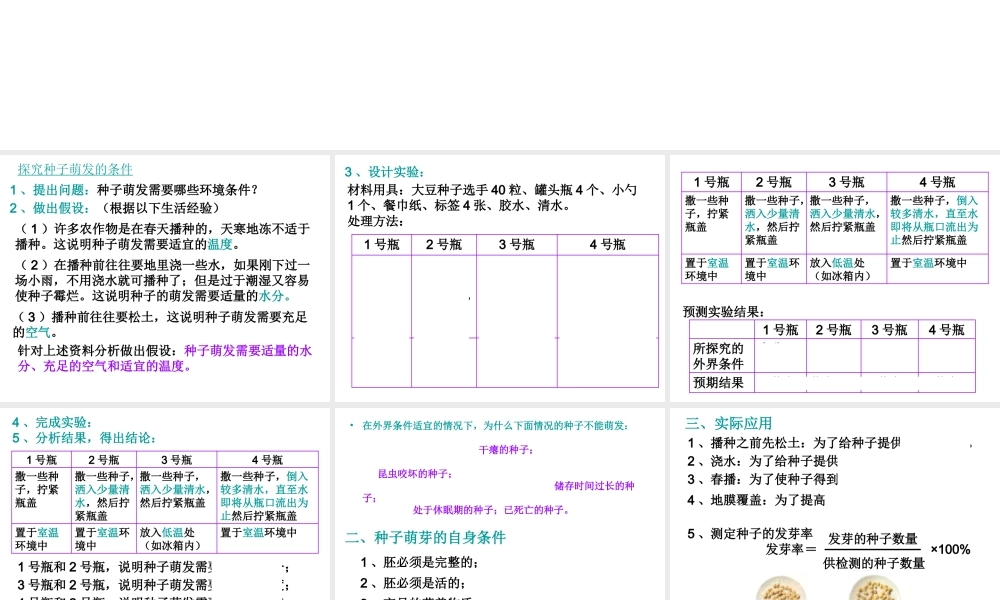Click the heading 3、设计实验:
The height and width of the screenshot is (600, 1000).
point(385,172)
